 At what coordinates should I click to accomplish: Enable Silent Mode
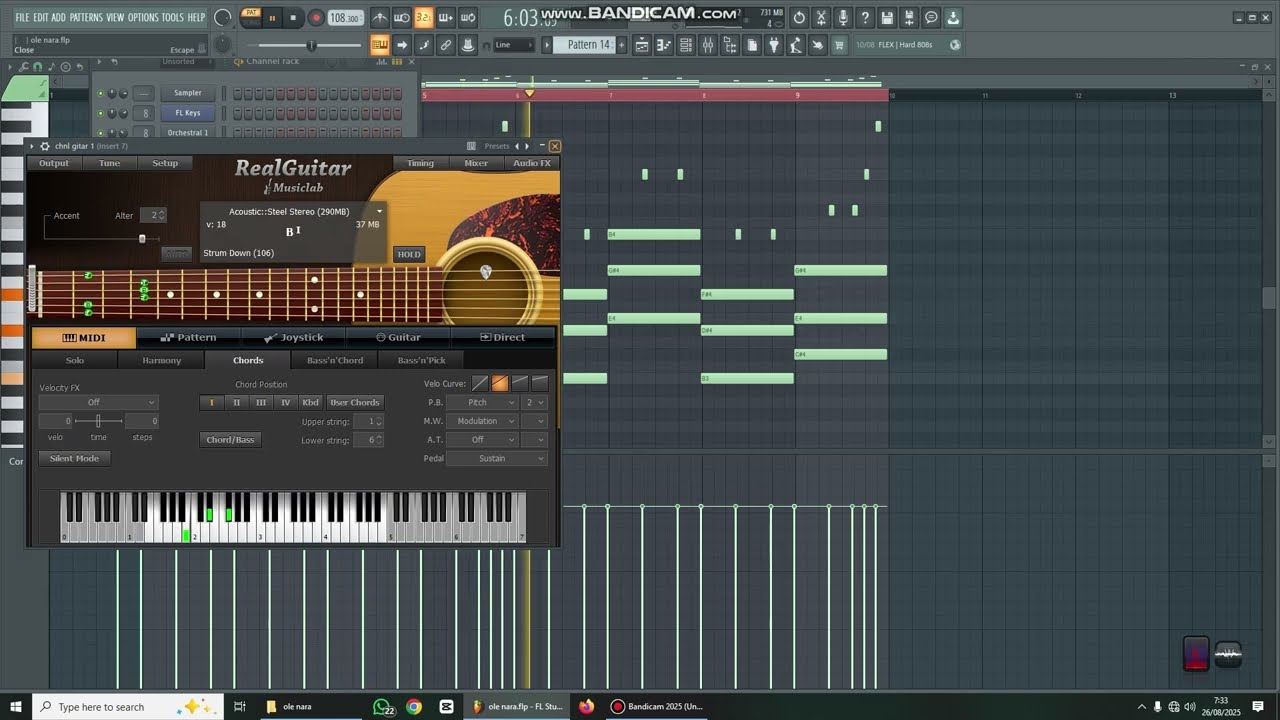[74, 458]
